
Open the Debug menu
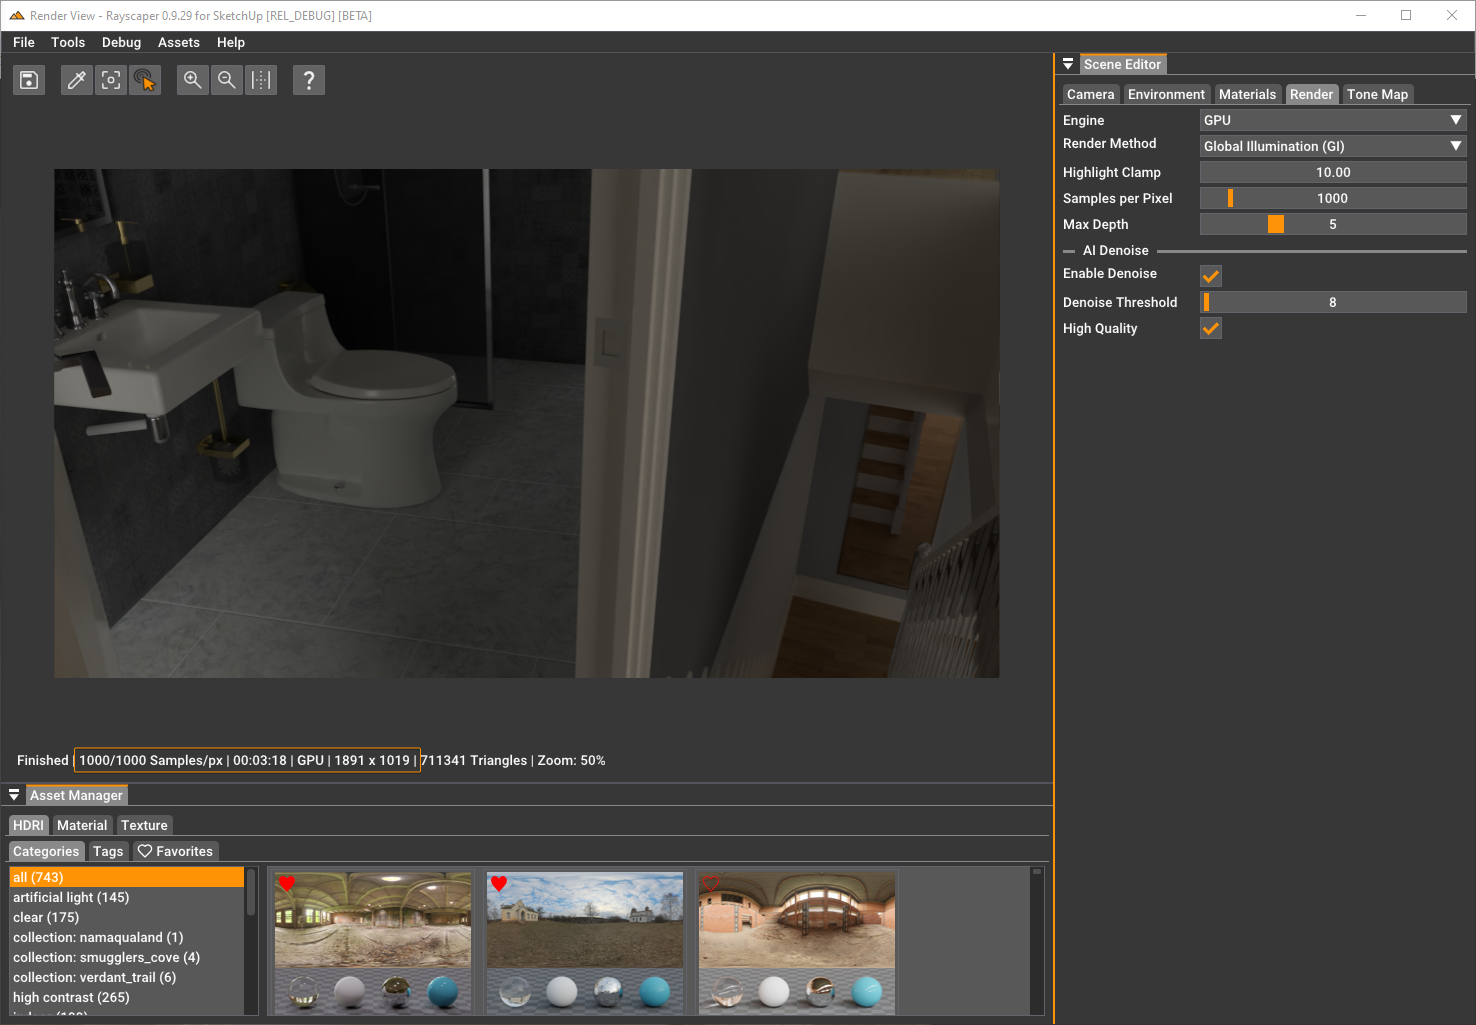(121, 42)
